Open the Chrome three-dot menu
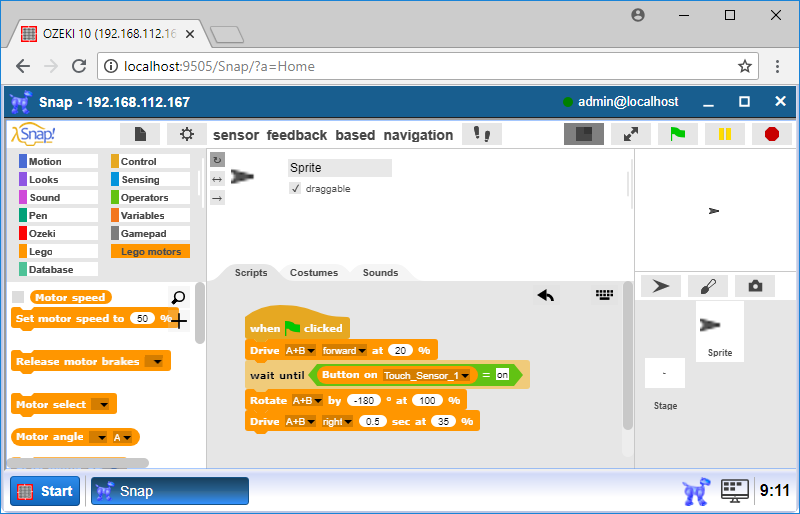800x514 pixels. pos(777,66)
